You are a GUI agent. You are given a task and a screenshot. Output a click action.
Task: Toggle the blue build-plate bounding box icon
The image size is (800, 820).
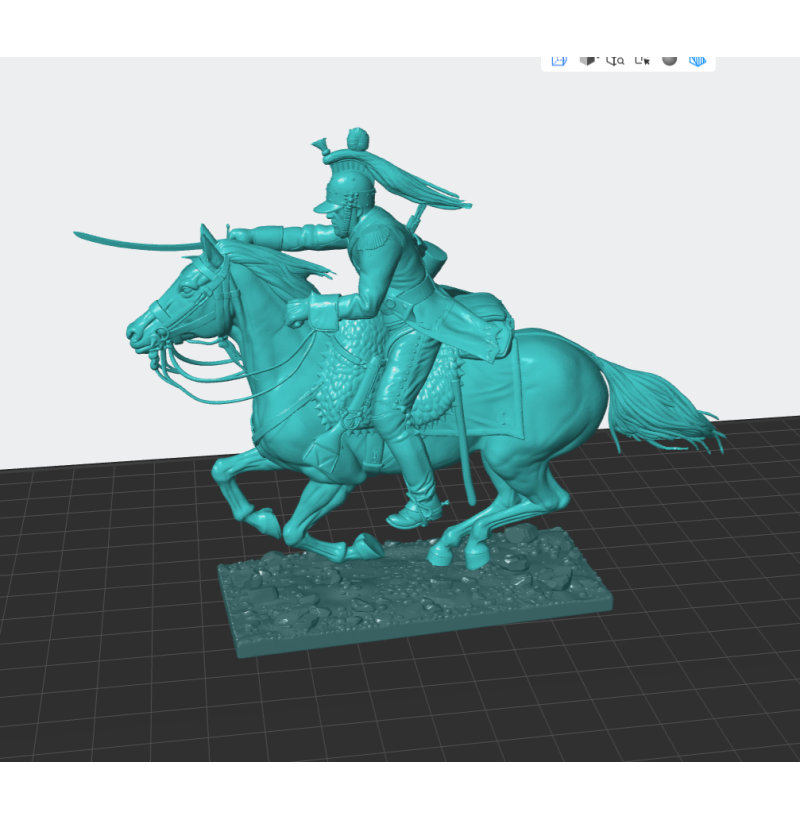(x=559, y=61)
